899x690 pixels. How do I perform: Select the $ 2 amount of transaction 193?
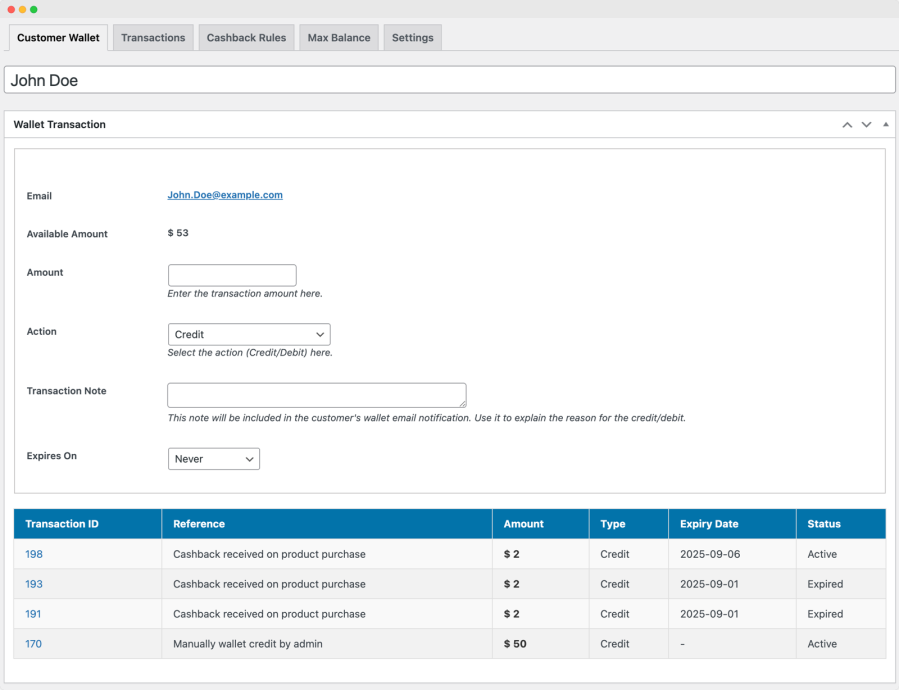511,584
